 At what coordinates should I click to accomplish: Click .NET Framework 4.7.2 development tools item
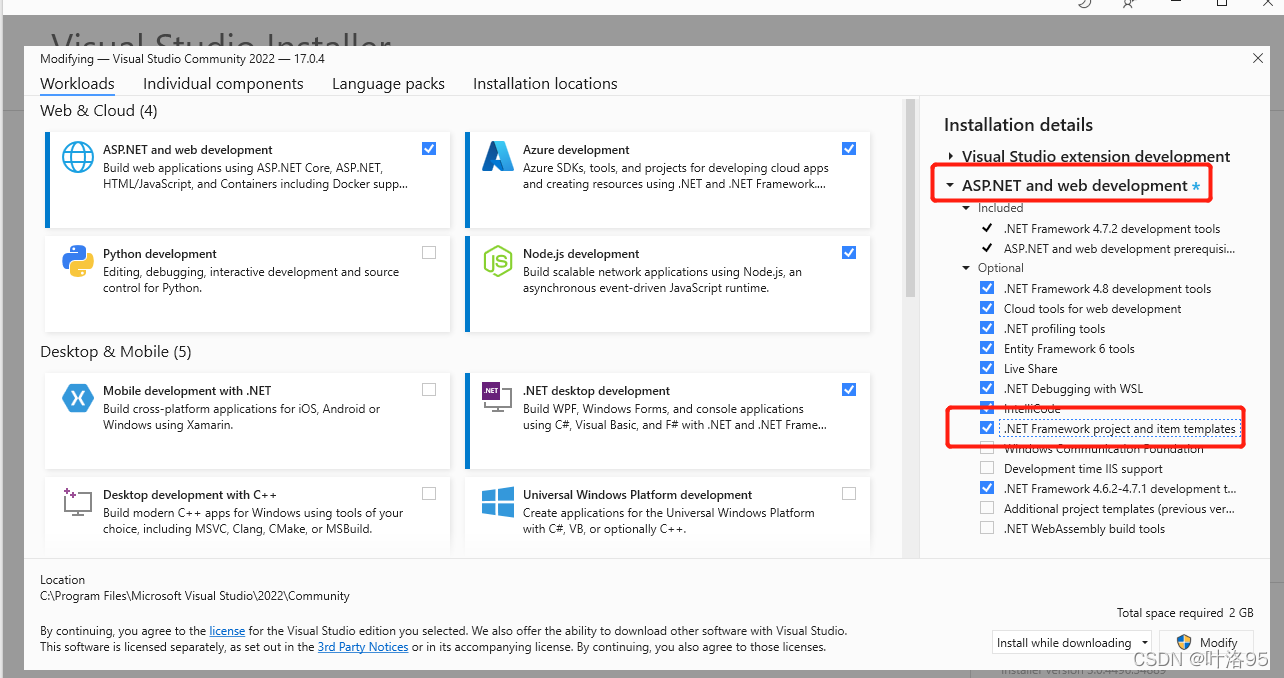tap(1112, 229)
